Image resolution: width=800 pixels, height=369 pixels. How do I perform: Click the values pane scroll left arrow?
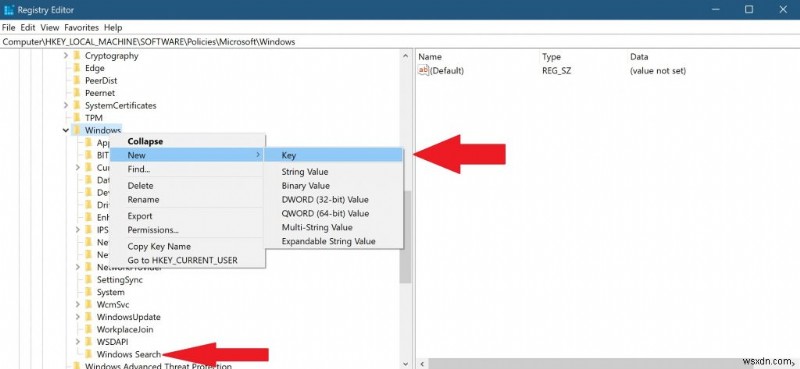tap(422, 364)
